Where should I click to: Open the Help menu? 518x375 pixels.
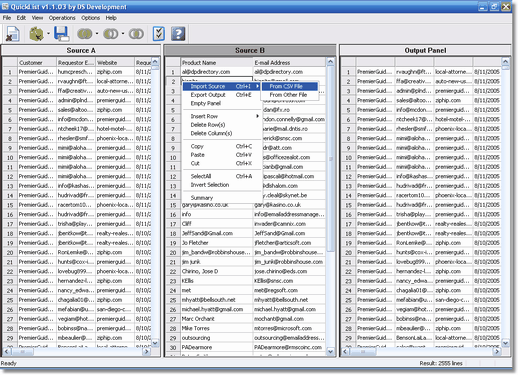click(x=111, y=18)
